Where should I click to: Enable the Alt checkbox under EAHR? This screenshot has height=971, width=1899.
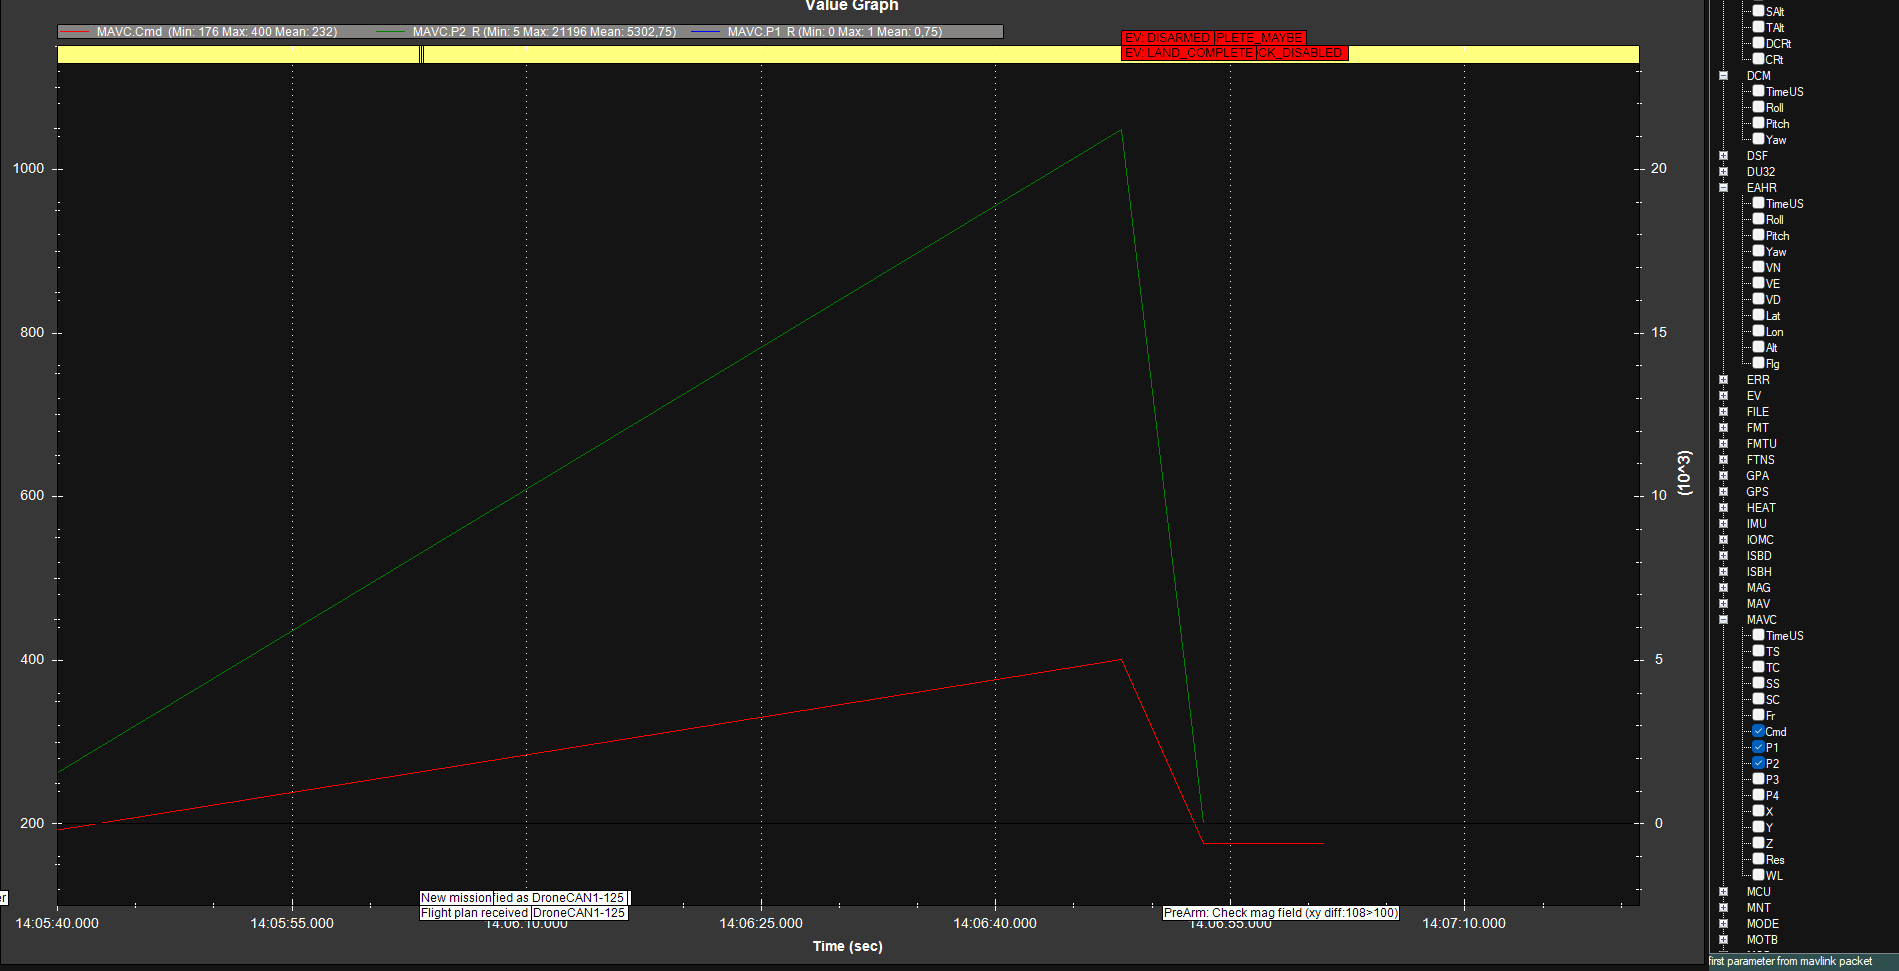click(x=1758, y=348)
